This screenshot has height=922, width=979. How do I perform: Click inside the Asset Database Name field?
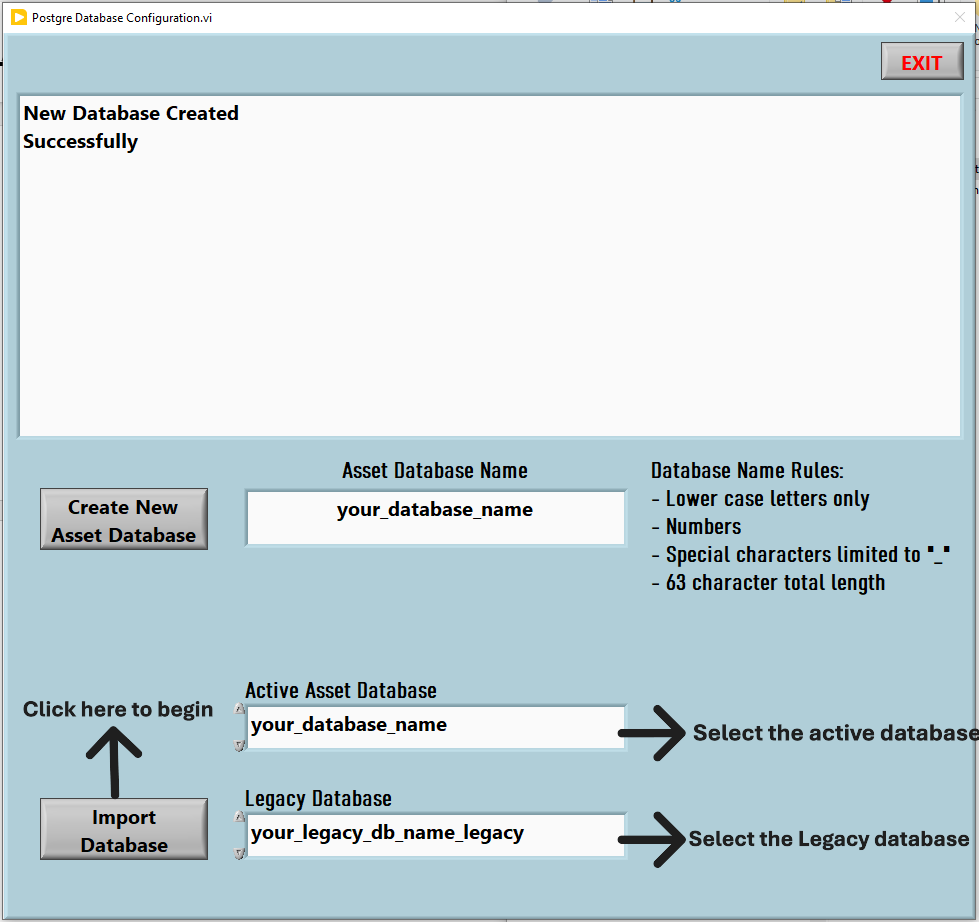click(435, 517)
